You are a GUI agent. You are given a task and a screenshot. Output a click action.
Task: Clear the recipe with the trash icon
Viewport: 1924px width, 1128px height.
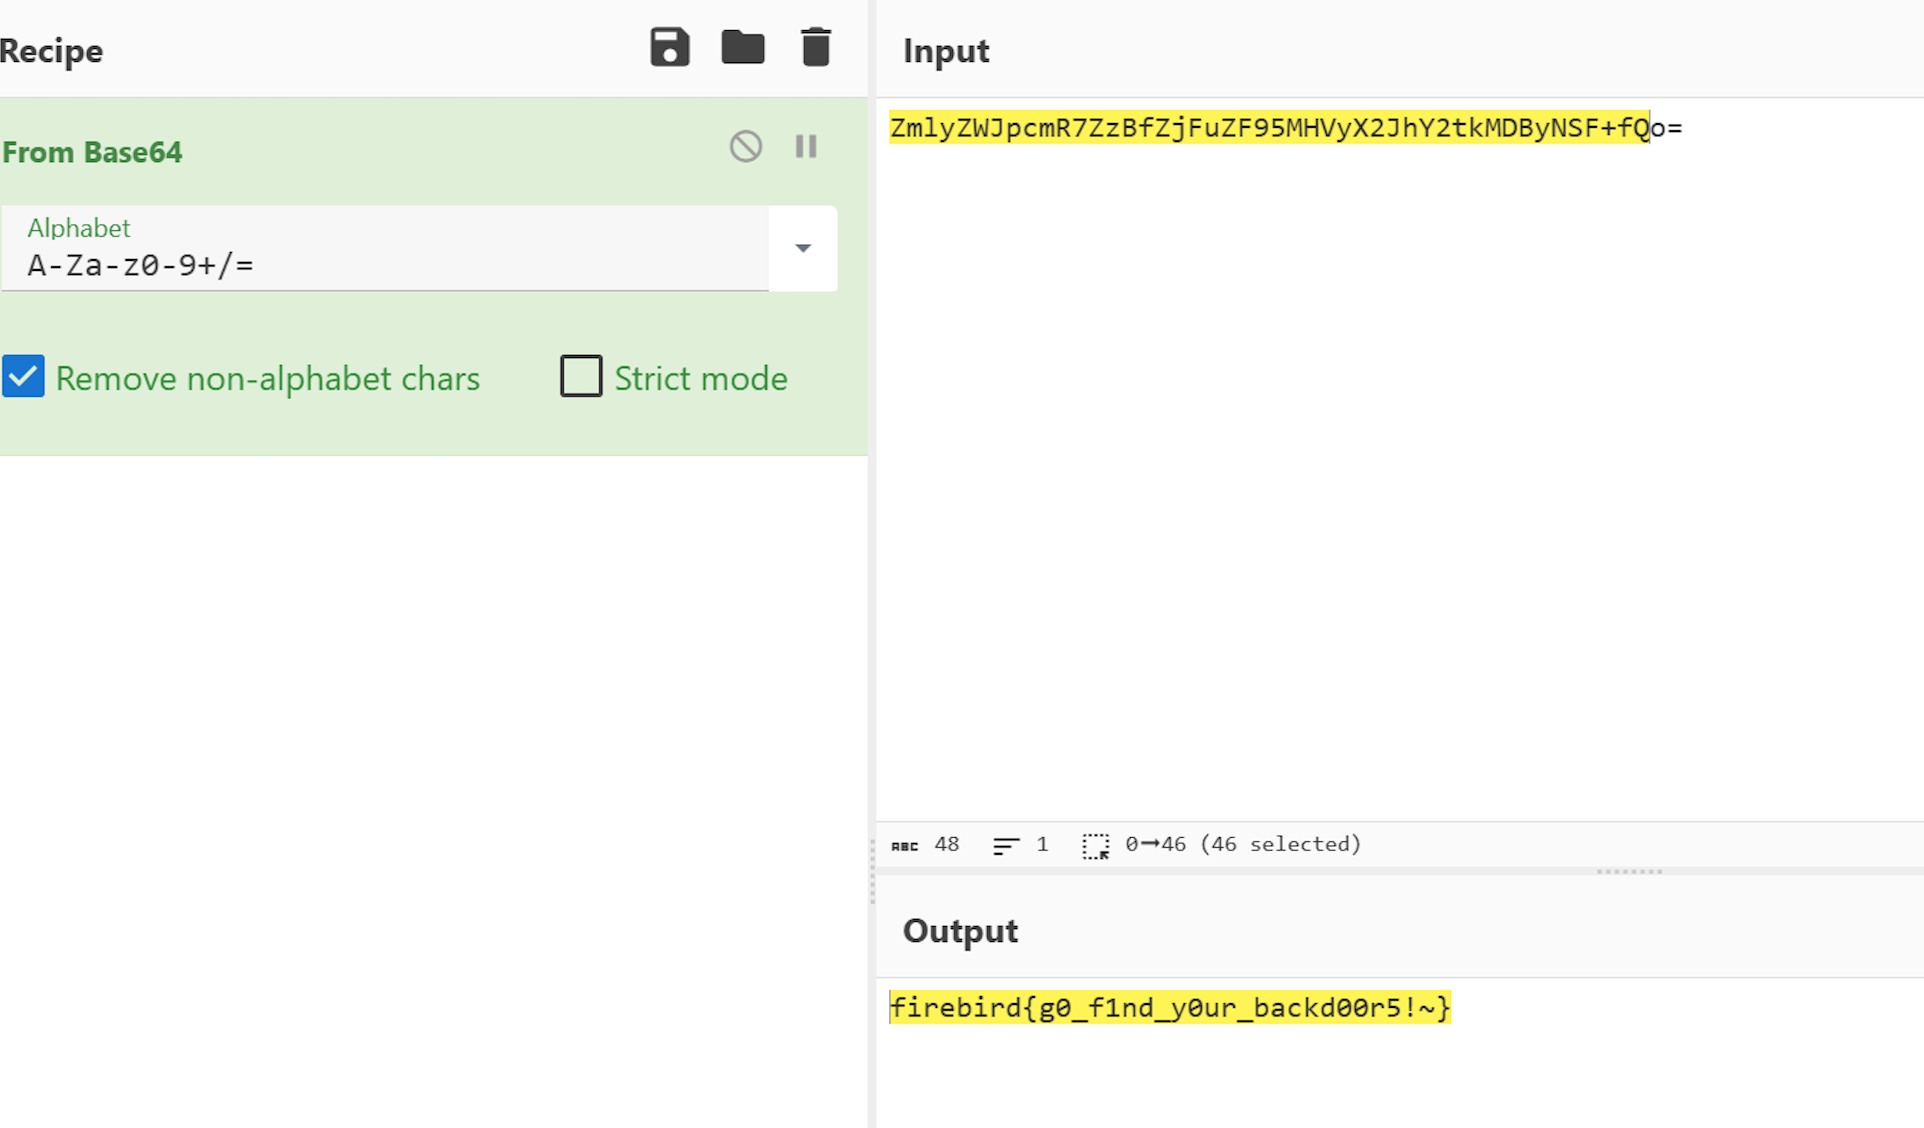pyautogui.click(x=816, y=47)
